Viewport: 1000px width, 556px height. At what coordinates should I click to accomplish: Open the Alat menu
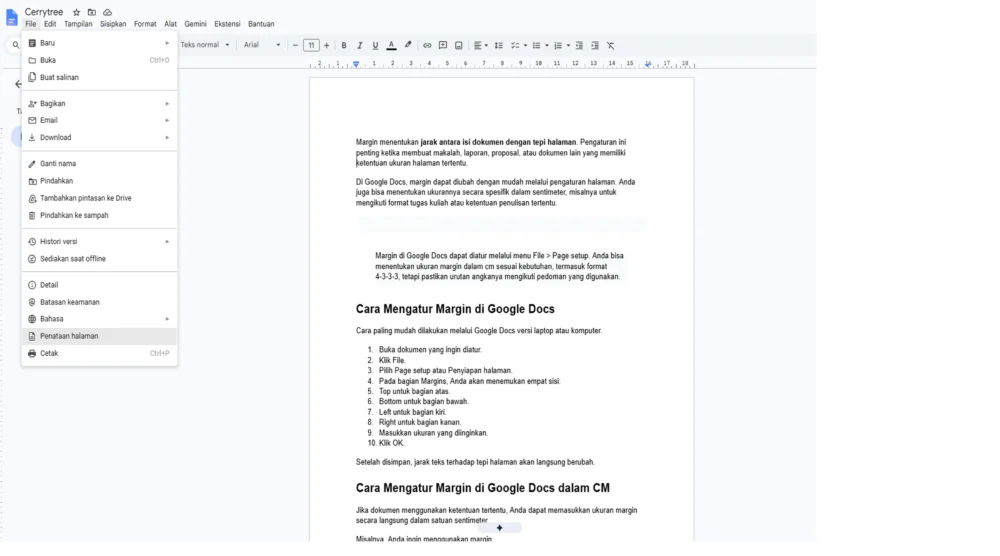[170, 24]
